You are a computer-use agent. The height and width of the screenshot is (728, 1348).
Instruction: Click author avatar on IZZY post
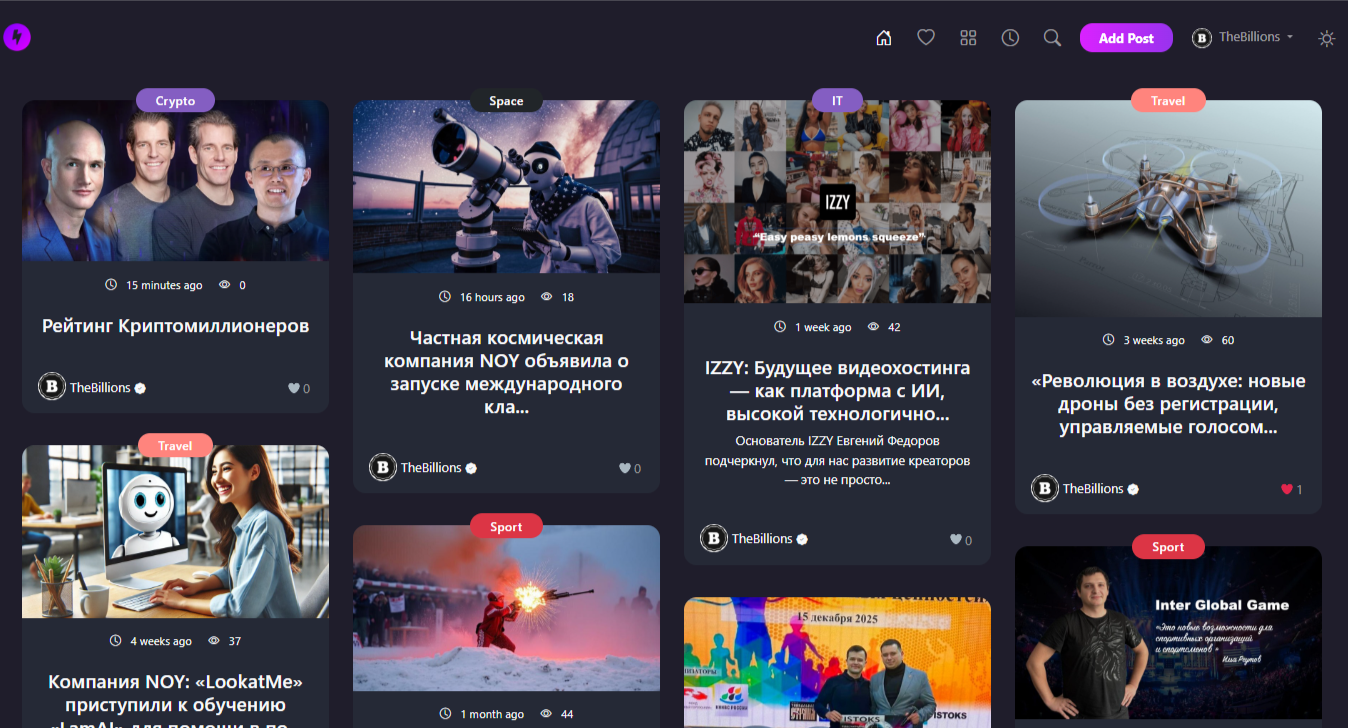tap(714, 538)
